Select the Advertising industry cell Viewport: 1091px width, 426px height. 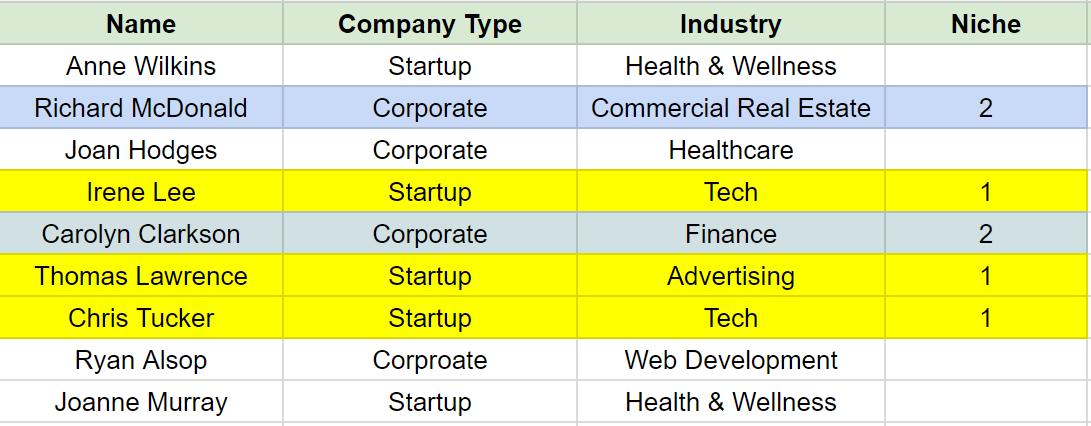(x=731, y=276)
